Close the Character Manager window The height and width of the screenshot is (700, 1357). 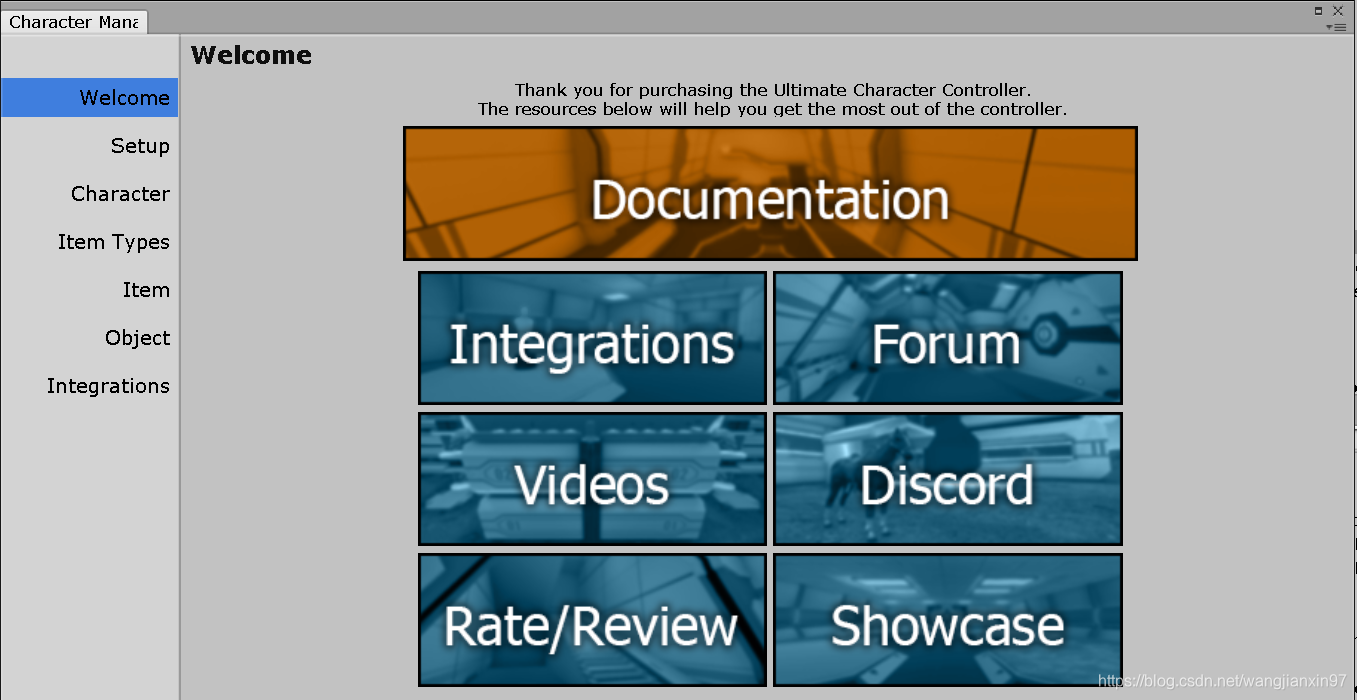[1338, 11]
